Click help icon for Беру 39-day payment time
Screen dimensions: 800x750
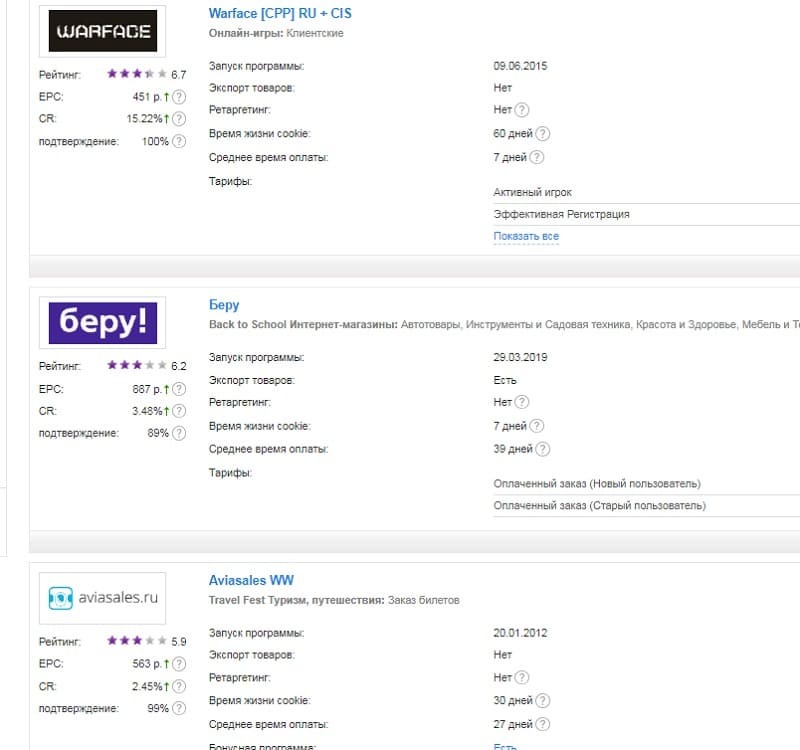(544, 449)
